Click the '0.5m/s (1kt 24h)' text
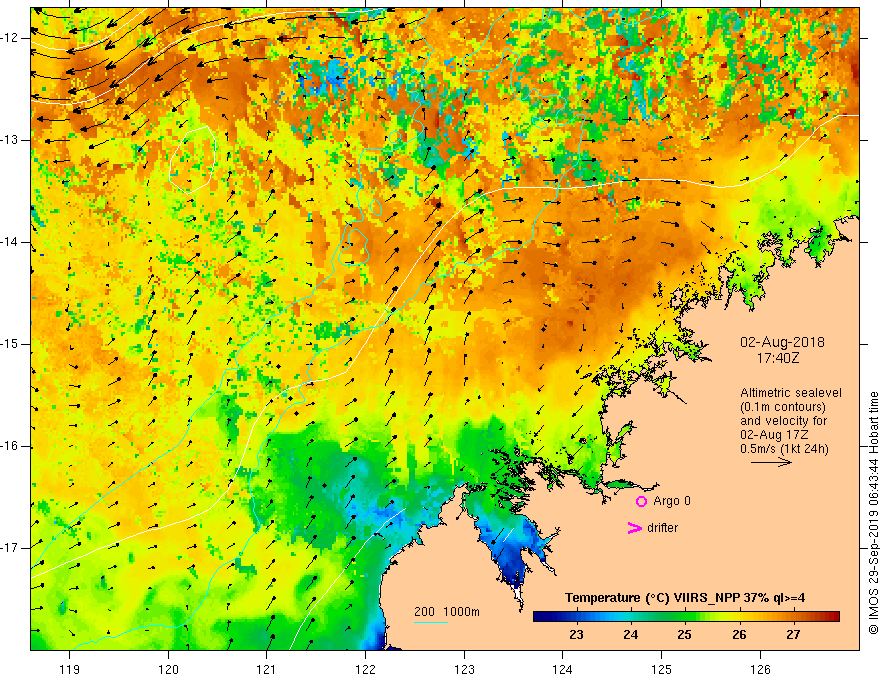880x680 pixels. 784,449
